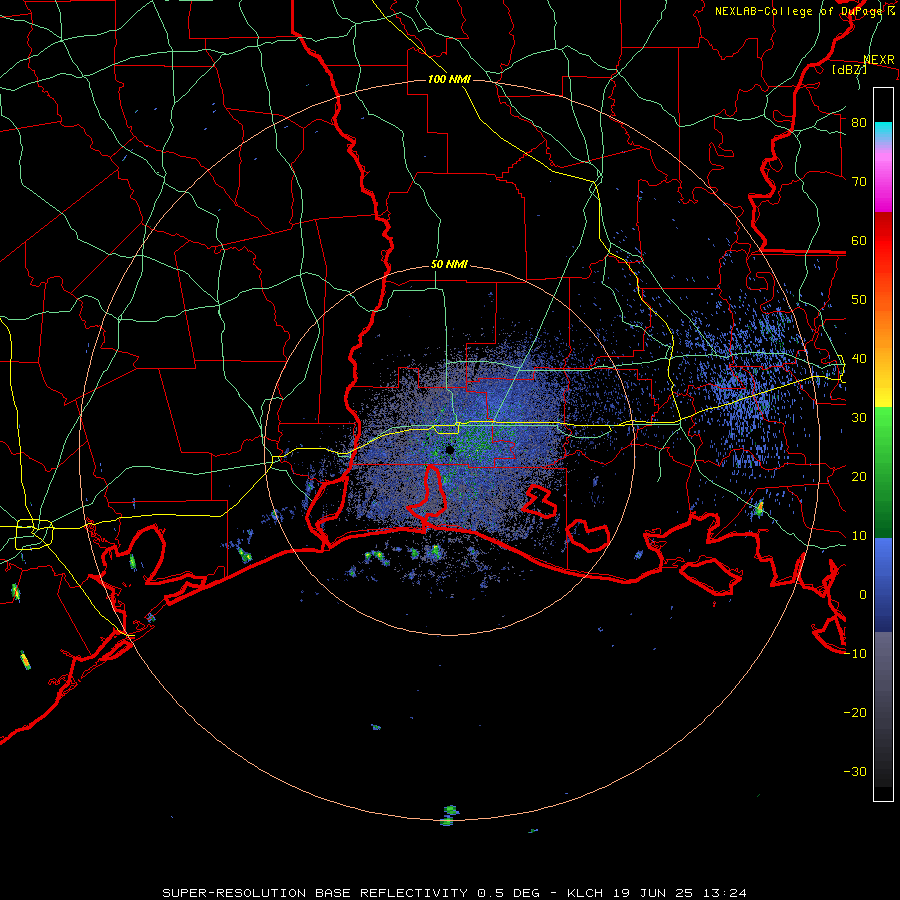Image resolution: width=900 pixels, height=900 pixels.
Task: Click the -30 dBZ scale label
Action: (855, 772)
